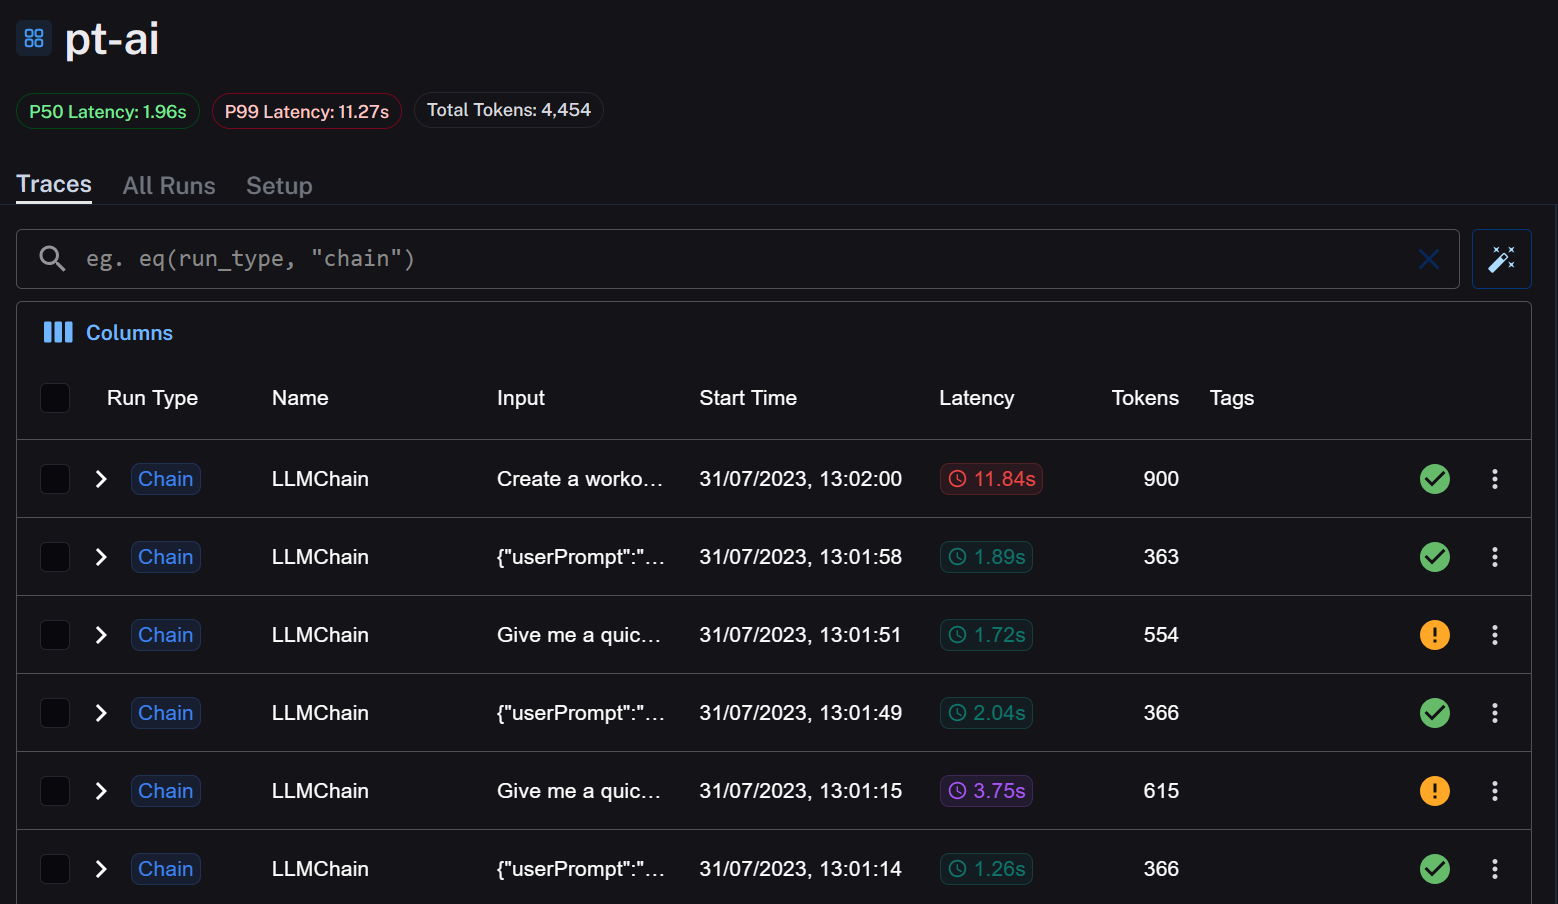Click the pt-ai project grid icon
Screen dimensions: 1558x904
pos(34,38)
